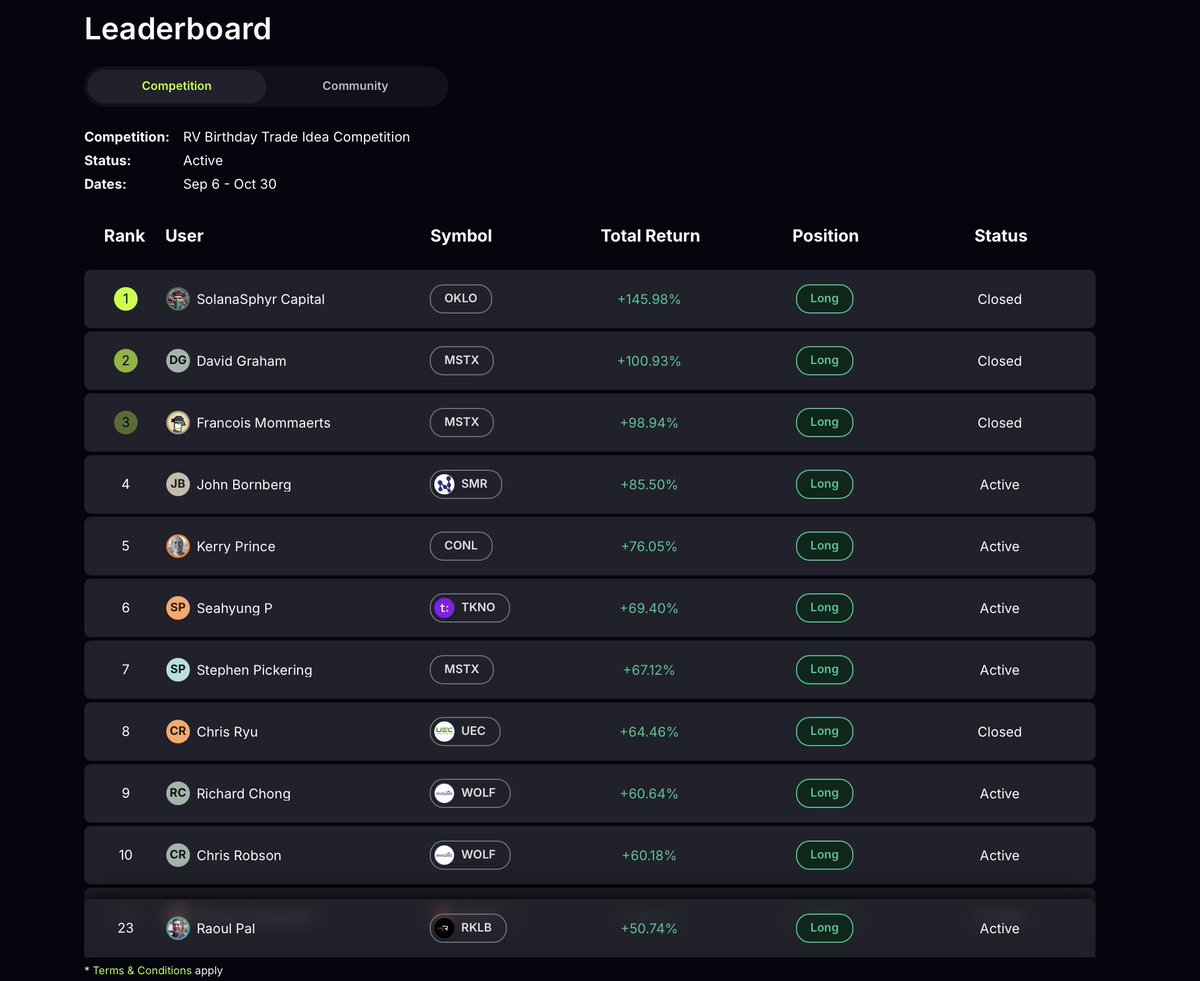Click SolanaSphyr Capital's avatar picture
The image size is (1200, 981).
click(x=178, y=299)
